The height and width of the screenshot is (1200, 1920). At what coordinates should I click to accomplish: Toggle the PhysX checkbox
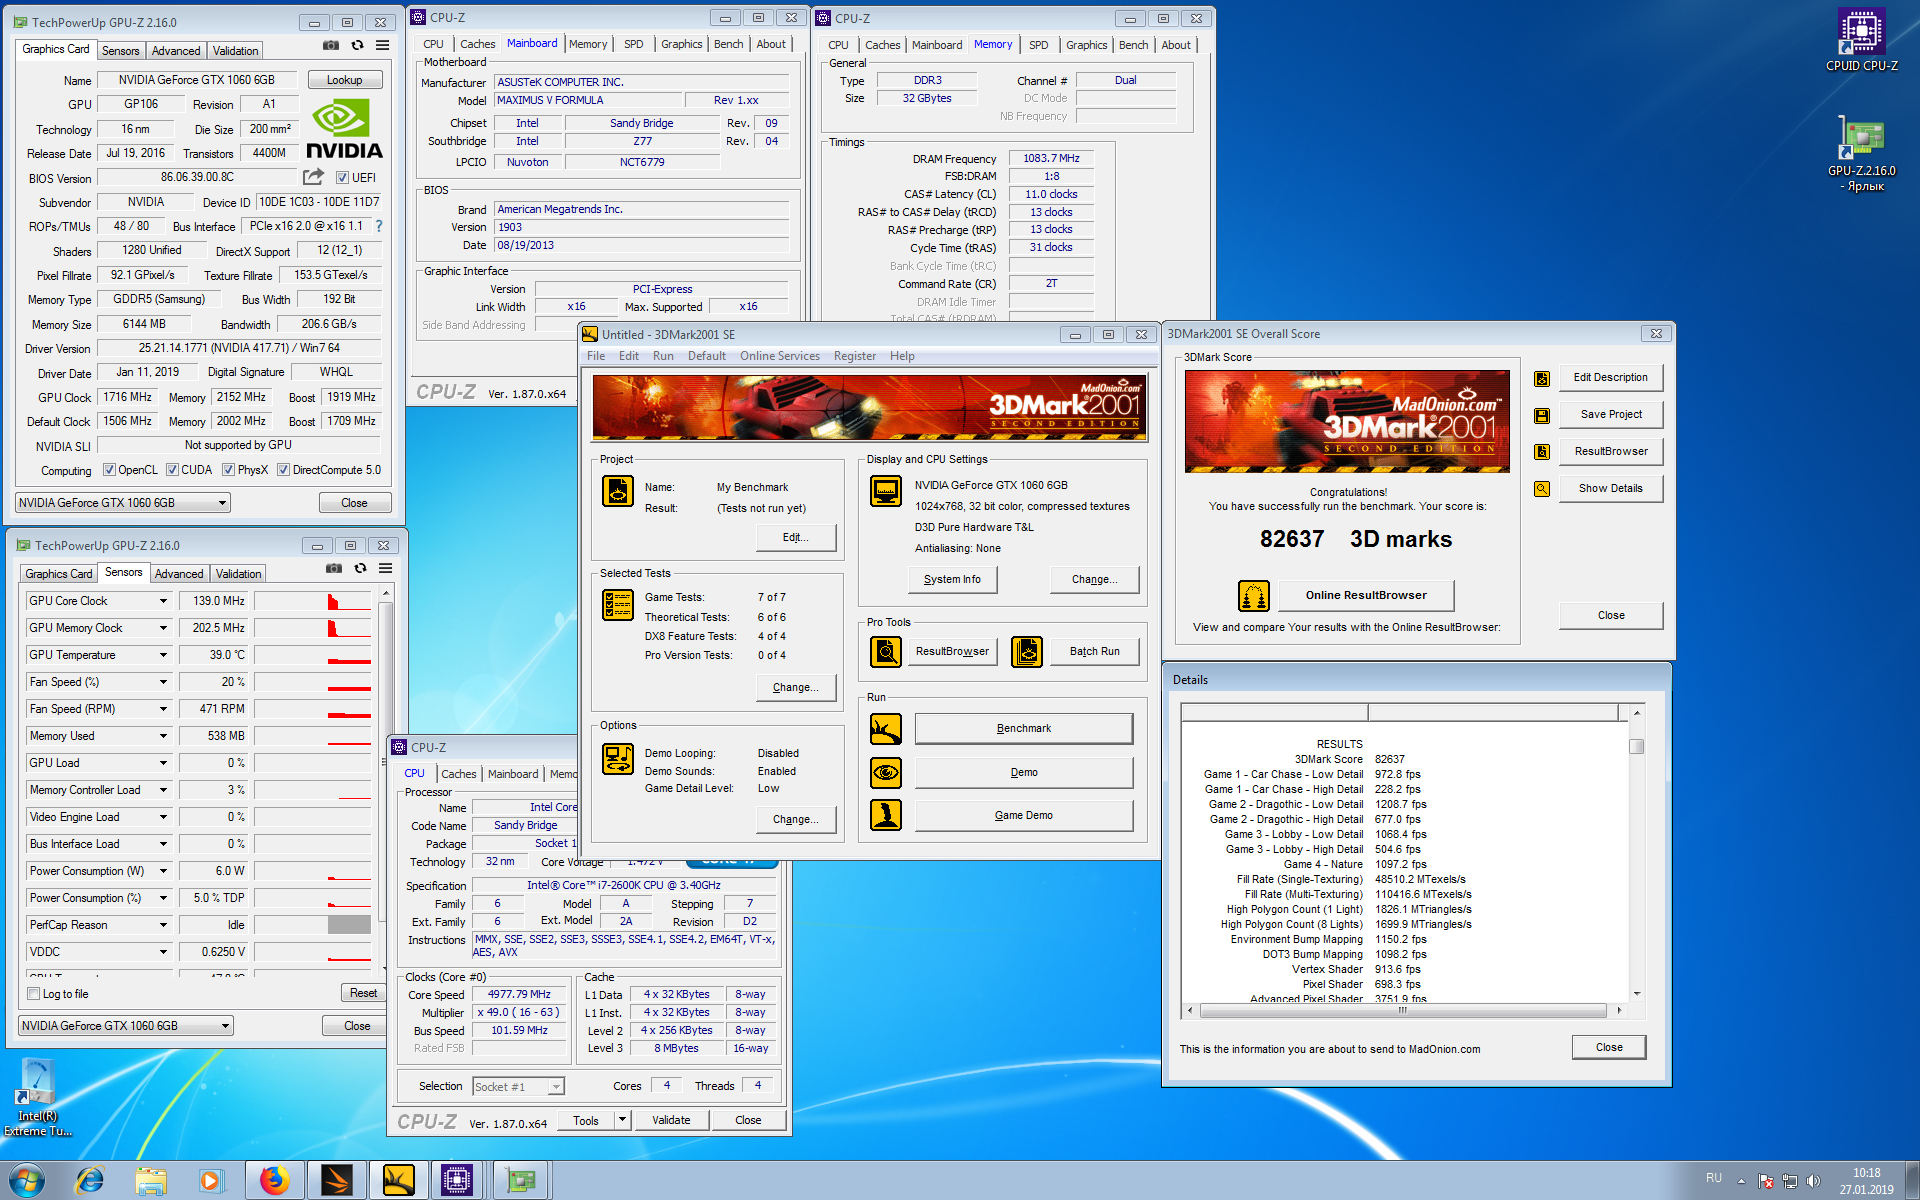coord(228,470)
